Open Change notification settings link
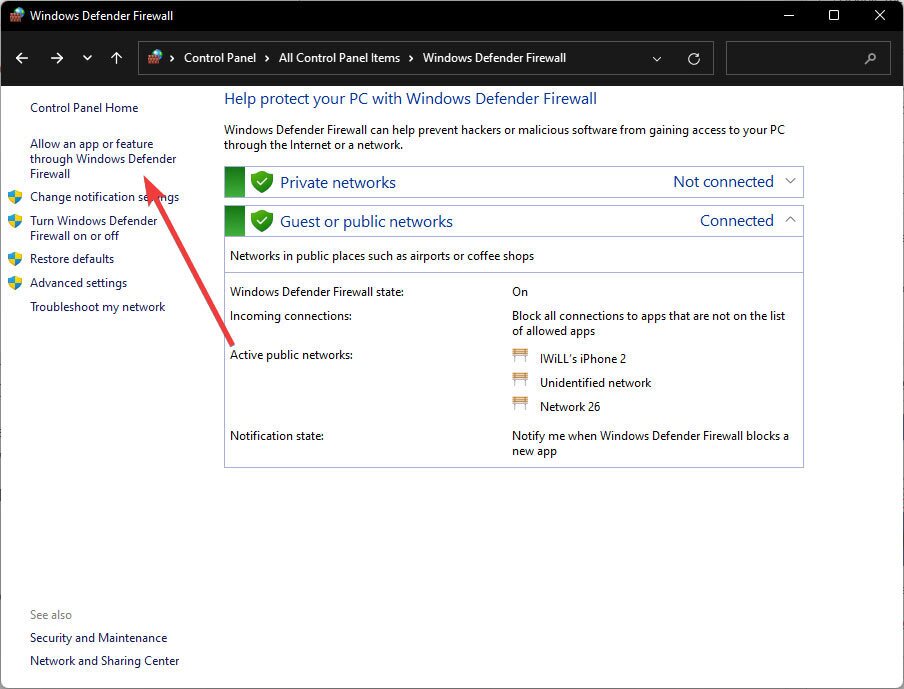Image resolution: width=904 pixels, height=689 pixels. [104, 197]
